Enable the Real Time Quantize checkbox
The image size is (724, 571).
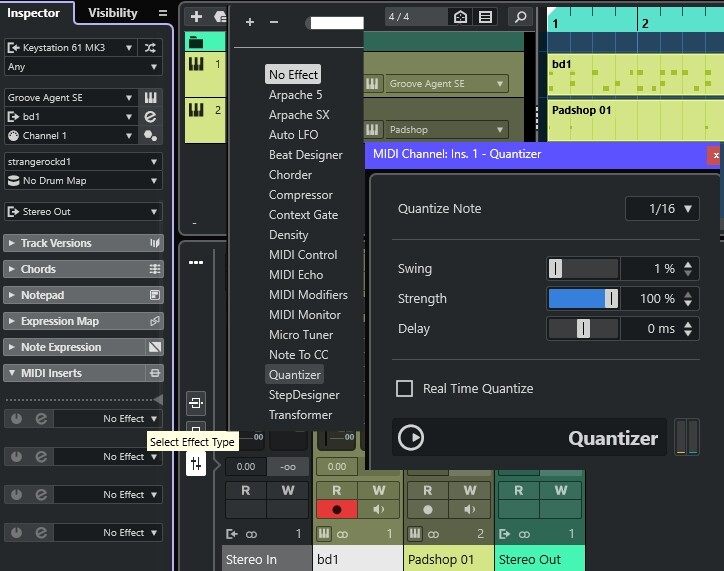(404, 388)
